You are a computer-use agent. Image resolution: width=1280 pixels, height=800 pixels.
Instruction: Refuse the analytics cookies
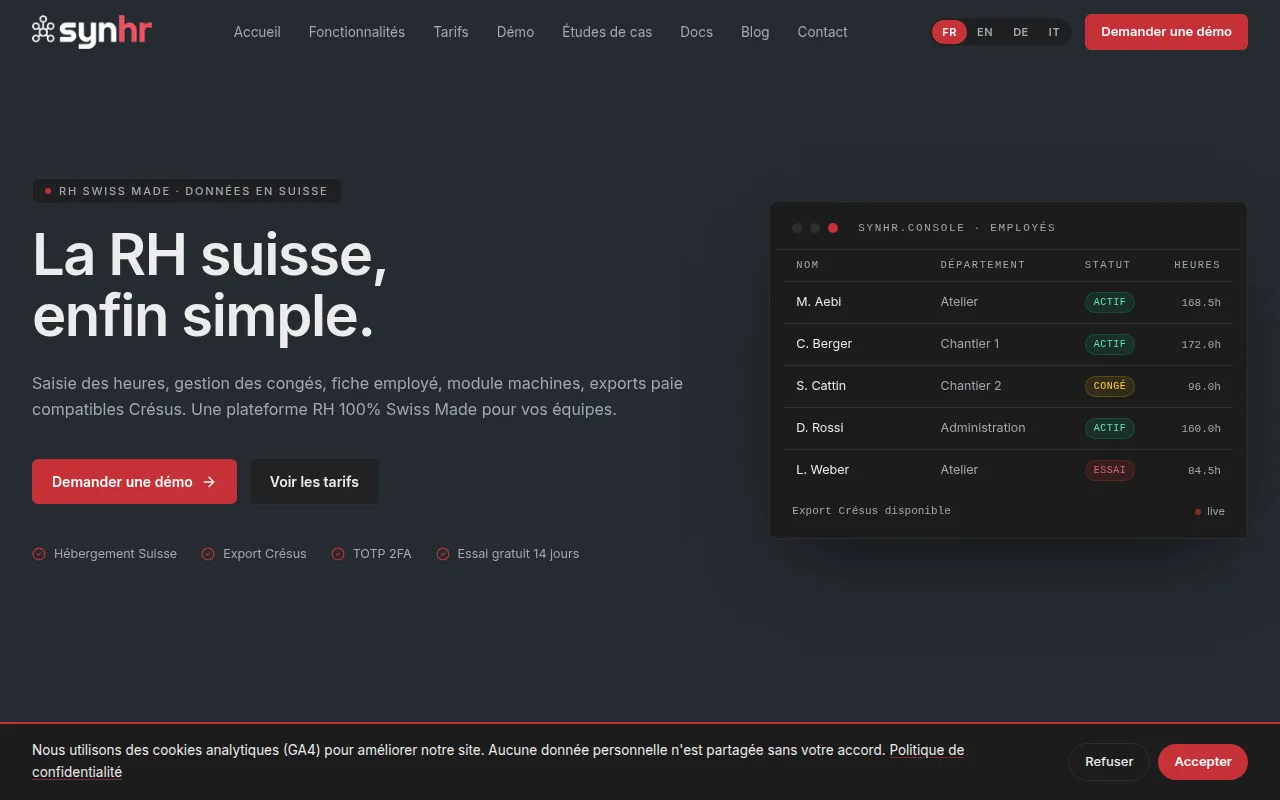point(1109,762)
